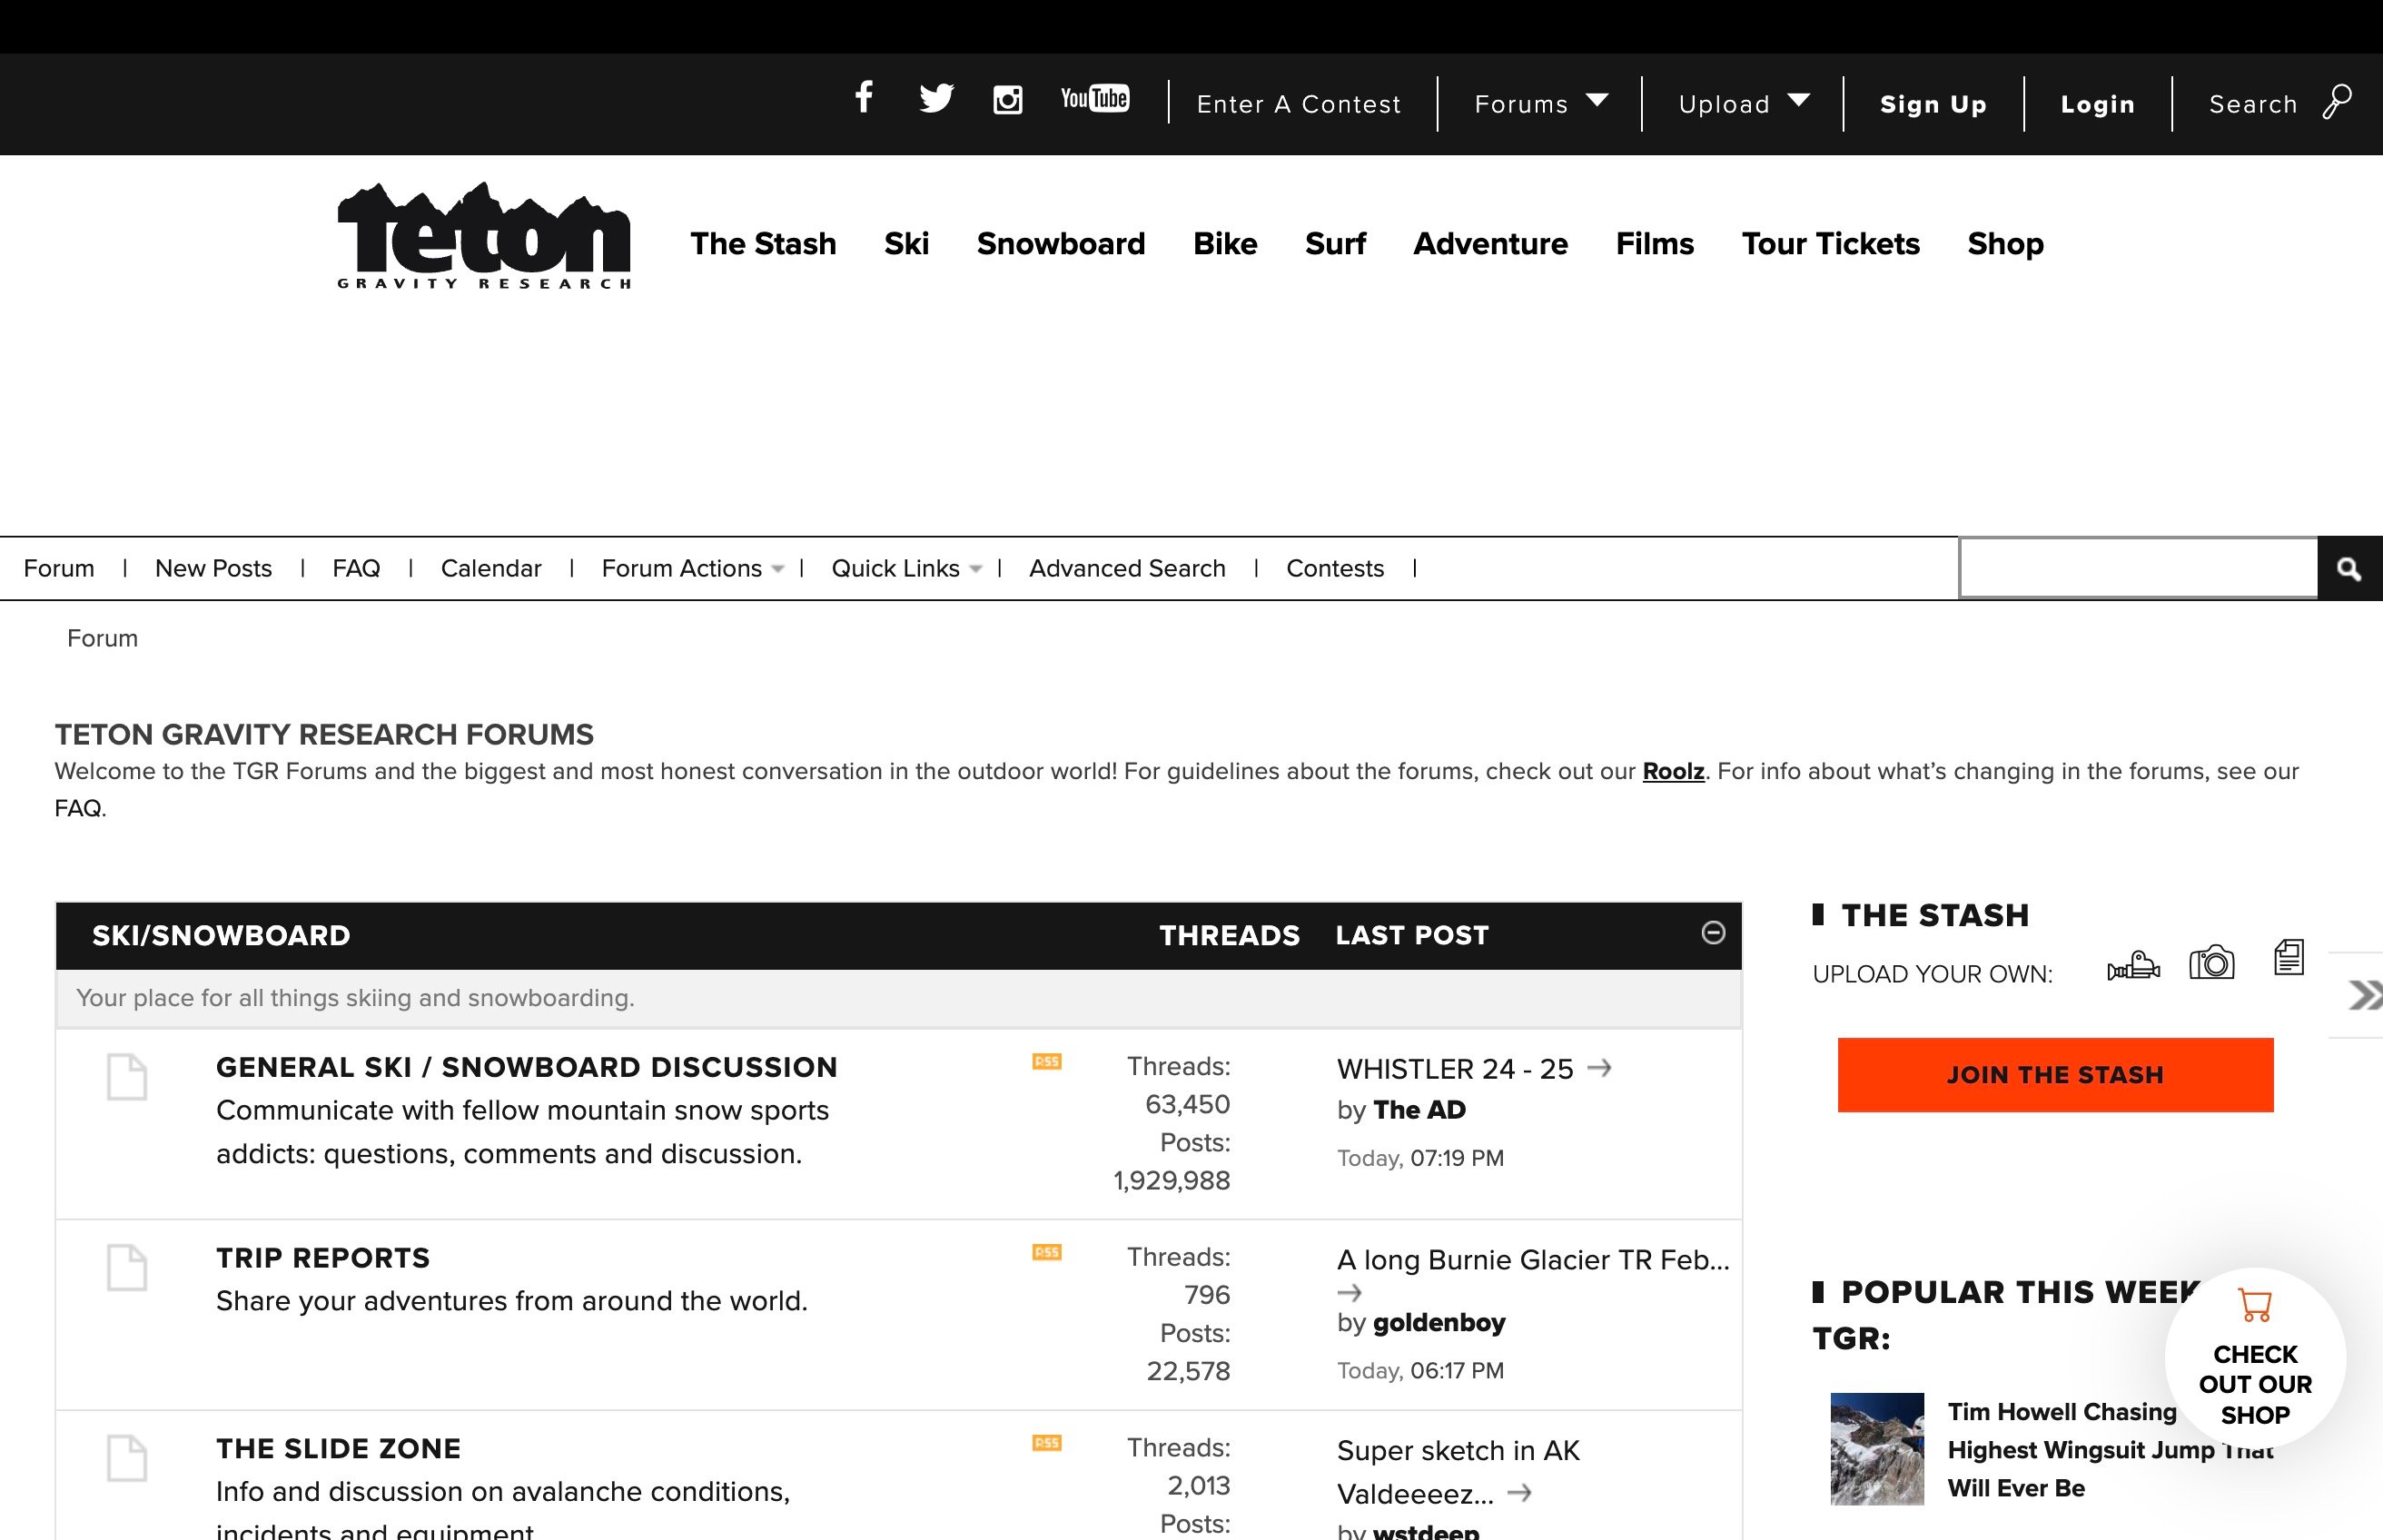Click the double chevron sidebar arrow
The height and width of the screenshot is (1540, 2383).
(2365, 995)
